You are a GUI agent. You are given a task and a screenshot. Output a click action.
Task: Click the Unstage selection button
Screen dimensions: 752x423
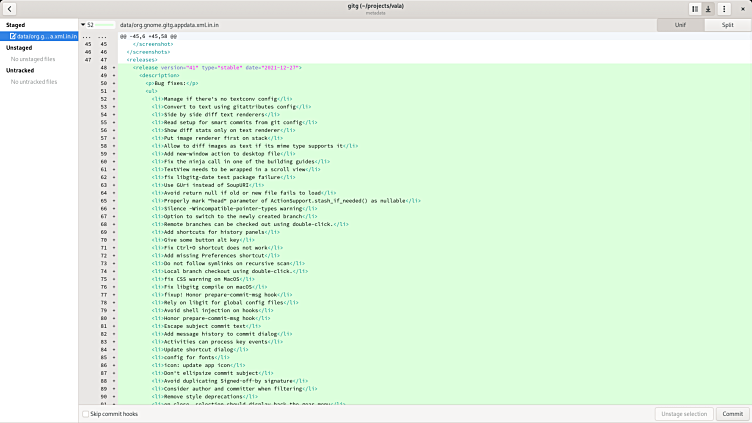coord(685,413)
